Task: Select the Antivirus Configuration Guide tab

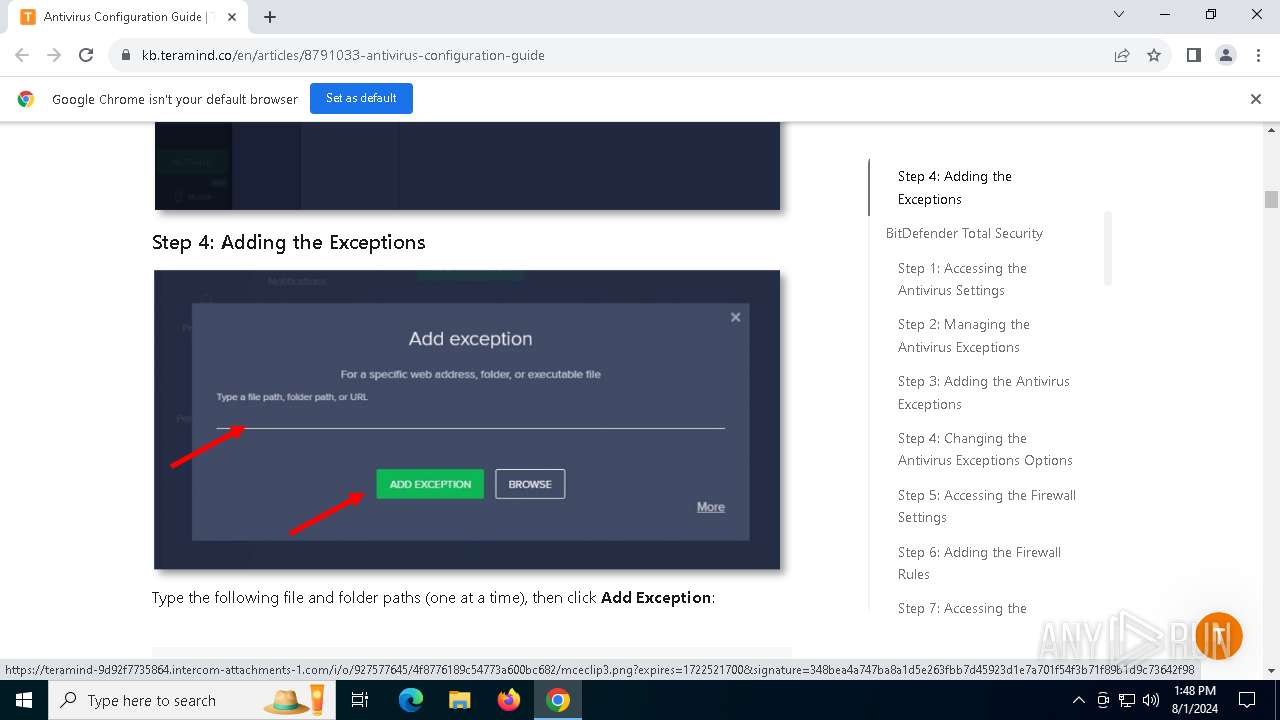Action: [129, 17]
